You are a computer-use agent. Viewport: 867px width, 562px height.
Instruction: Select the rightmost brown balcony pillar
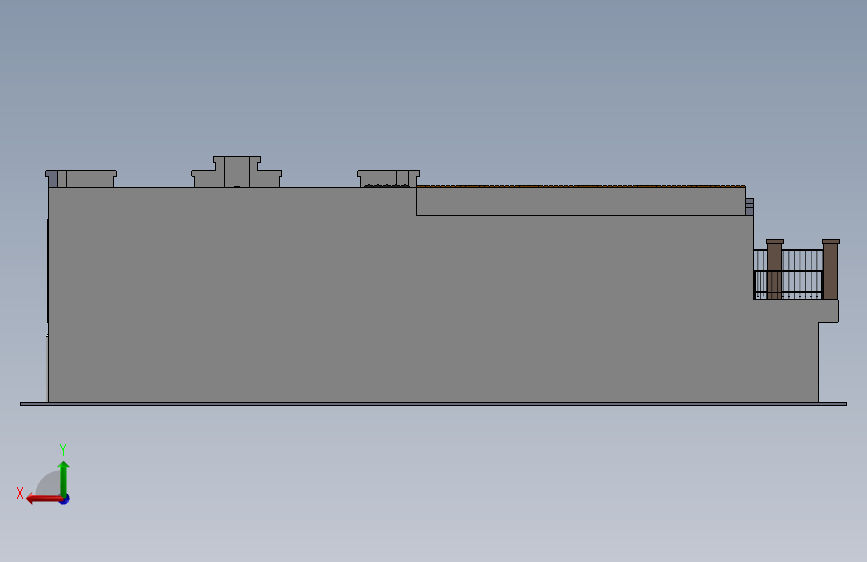pyautogui.click(x=831, y=269)
